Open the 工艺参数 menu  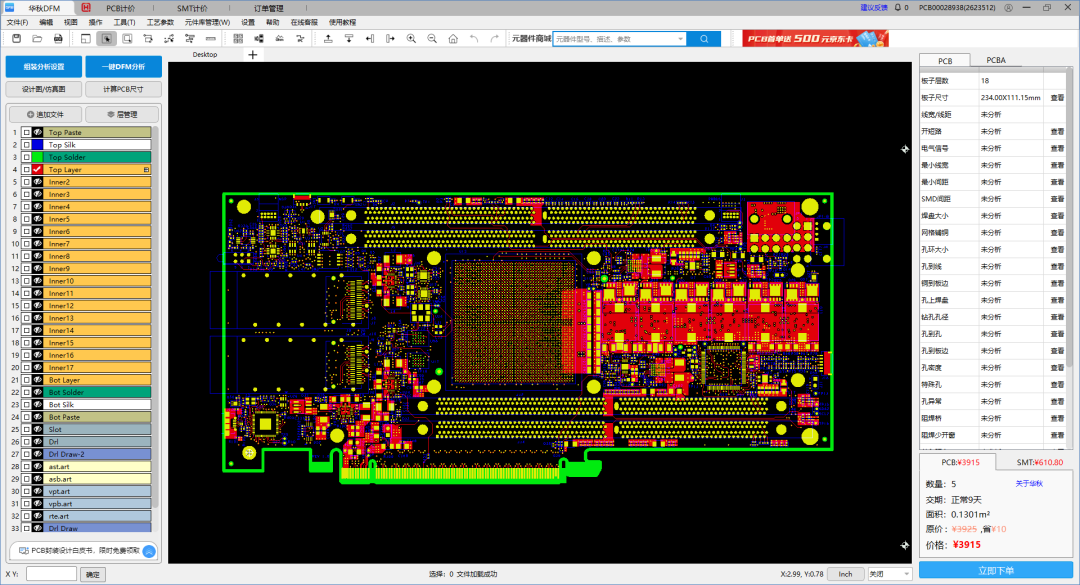click(x=160, y=21)
